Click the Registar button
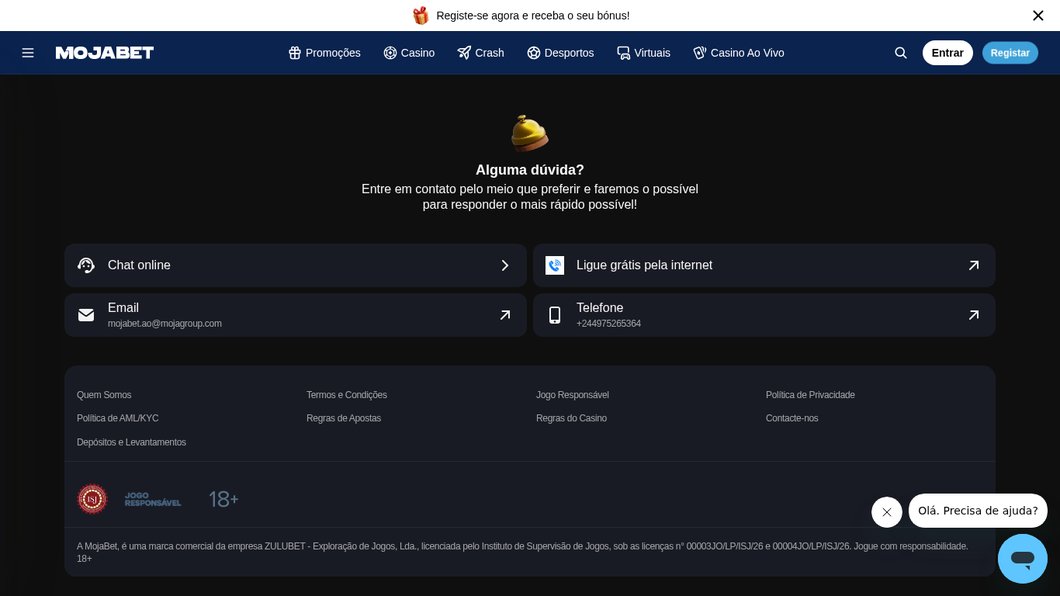The height and width of the screenshot is (596, 1060). pos(1010,53)
